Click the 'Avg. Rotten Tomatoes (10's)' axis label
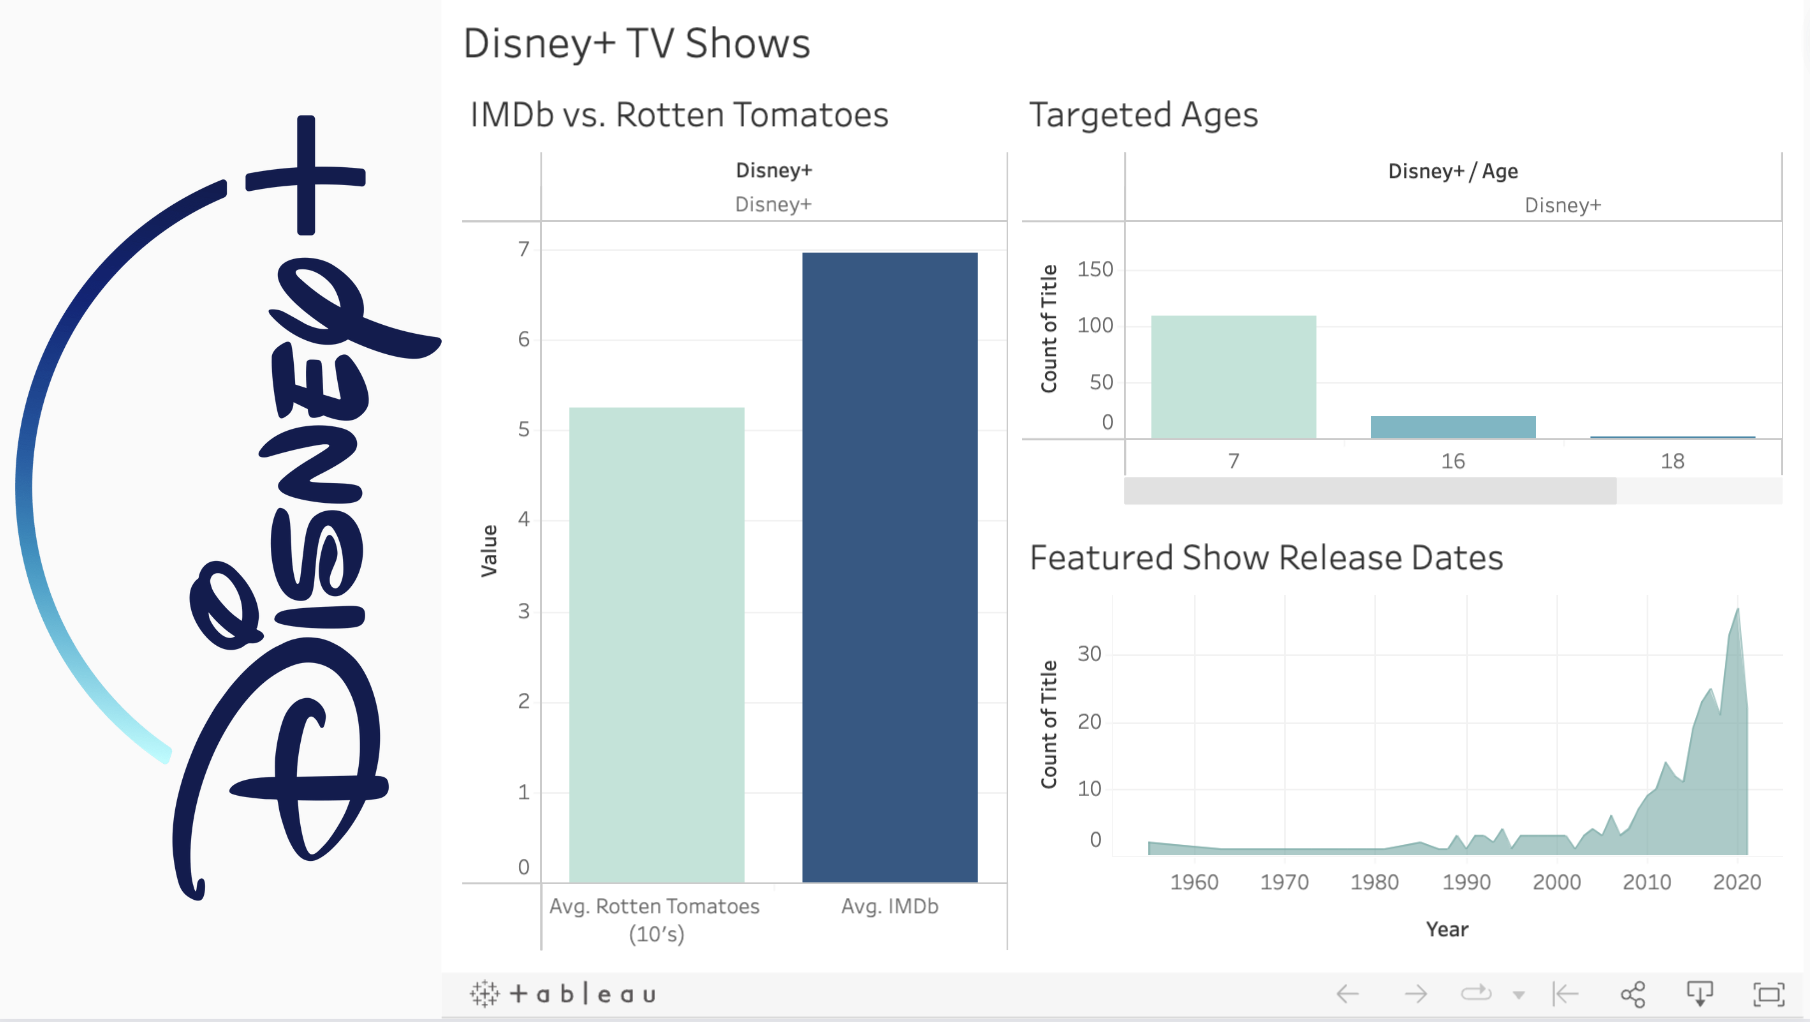Screen dimensions: 1810x1022 pyautogui.click(x=655, y=920)
